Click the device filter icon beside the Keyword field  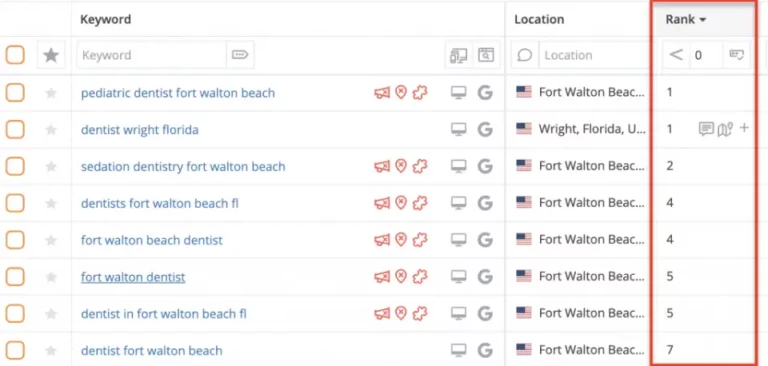[x=458, y=55]
